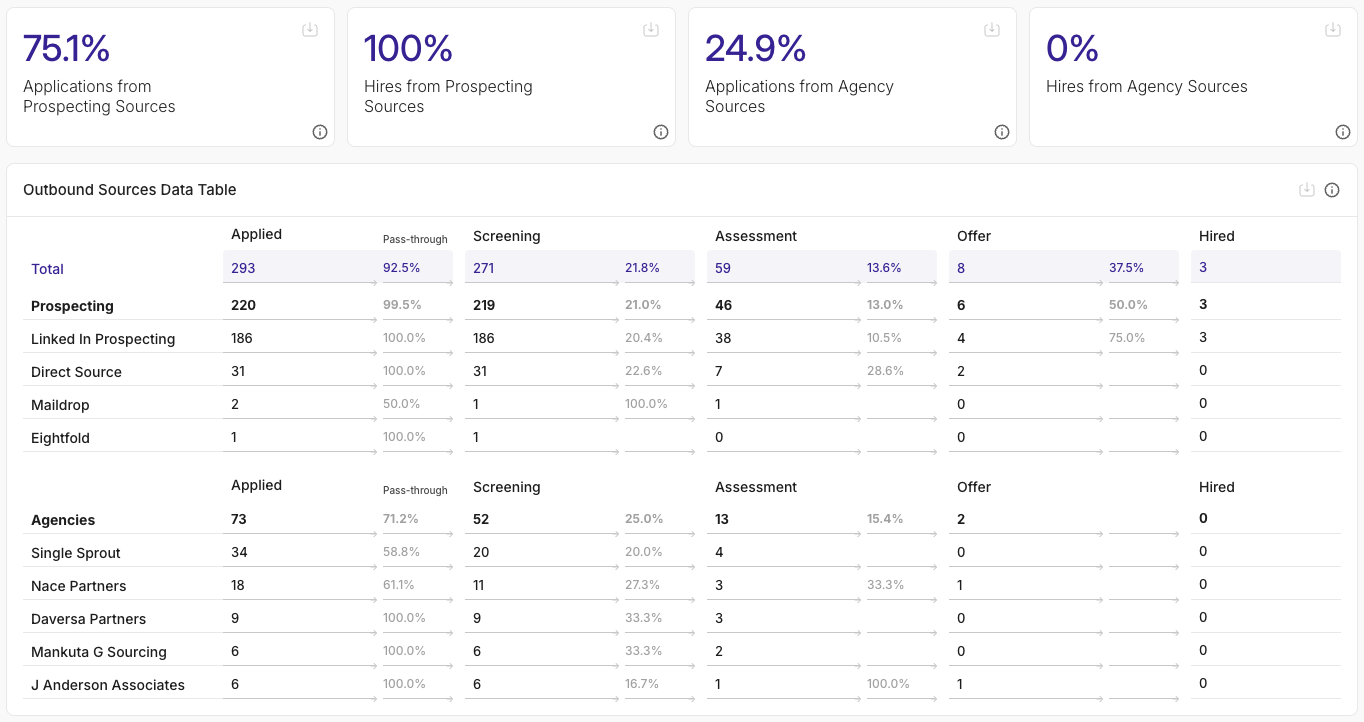The height and width of the screenshot is (722, 1364).
Task: Click Prospecting screening value 219
Action: click(x=484, y=305)
